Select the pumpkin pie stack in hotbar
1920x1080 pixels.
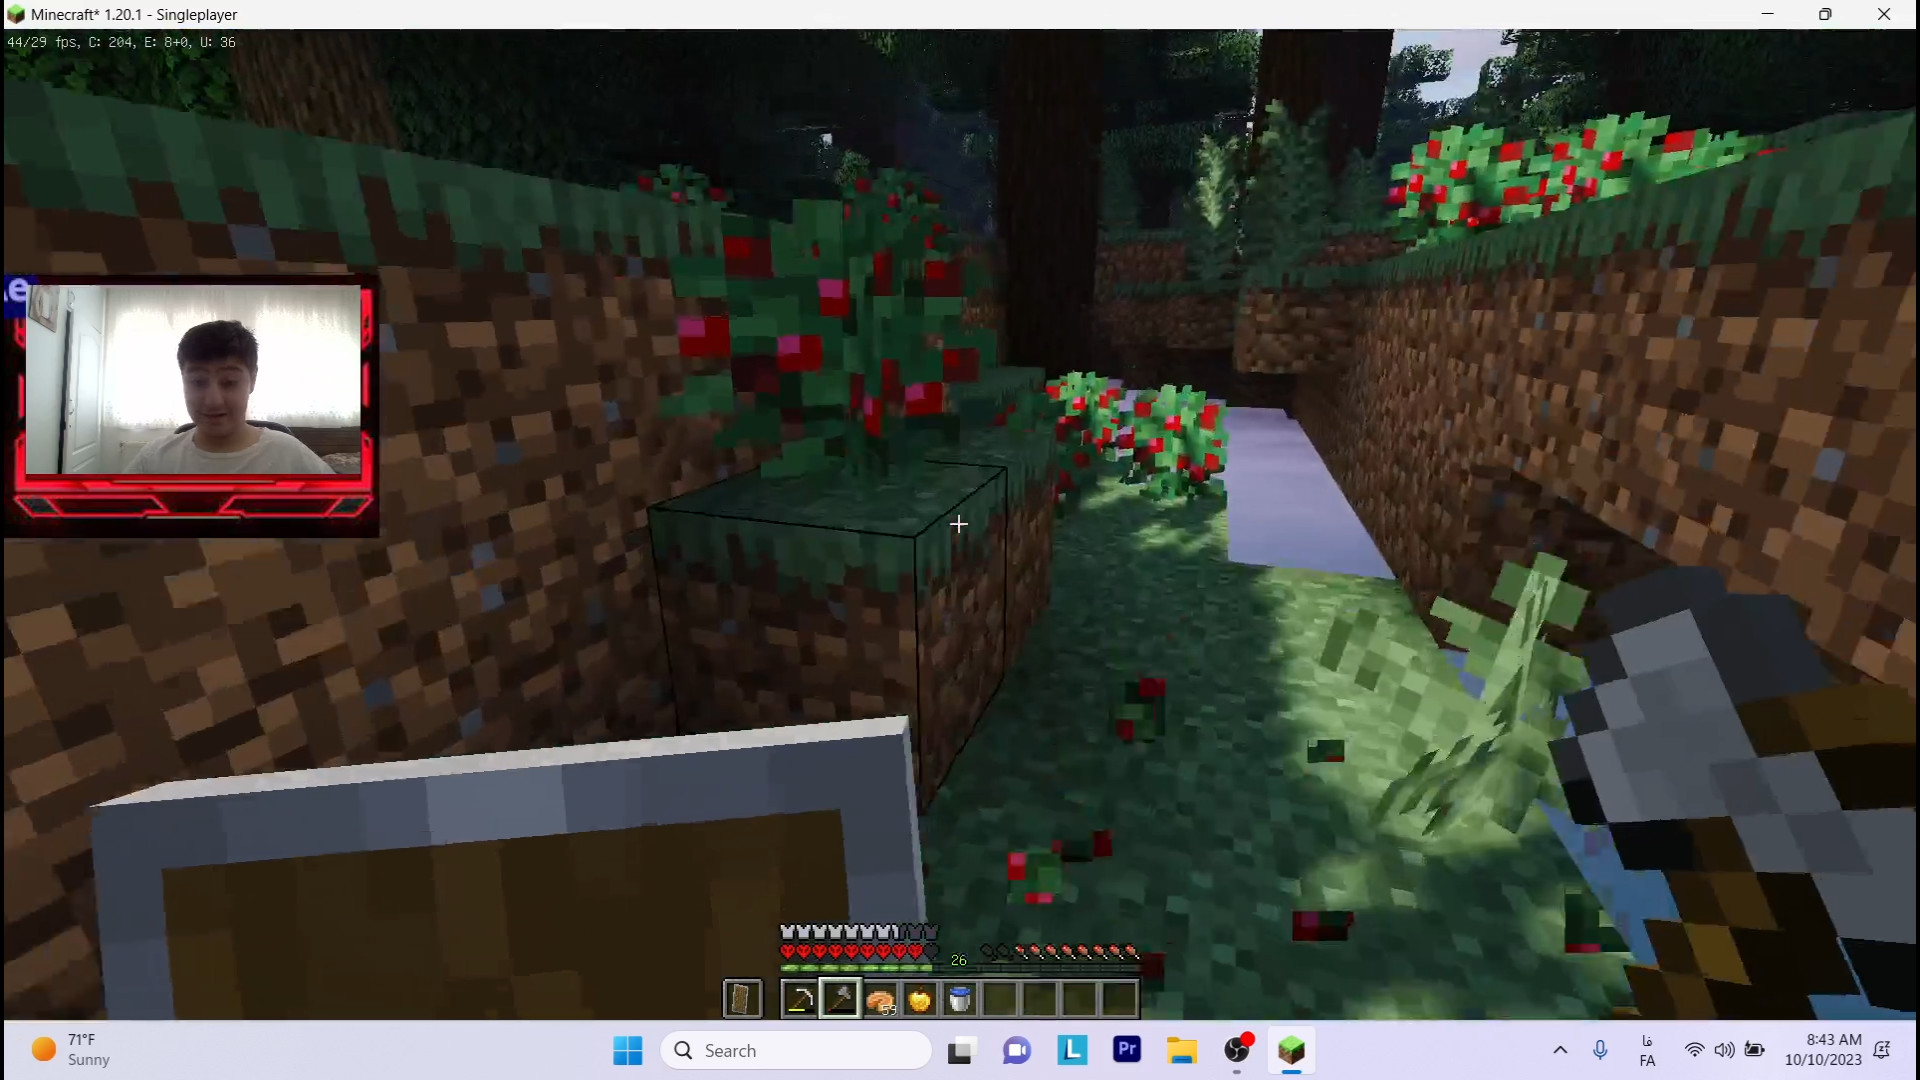pos(880,999)
